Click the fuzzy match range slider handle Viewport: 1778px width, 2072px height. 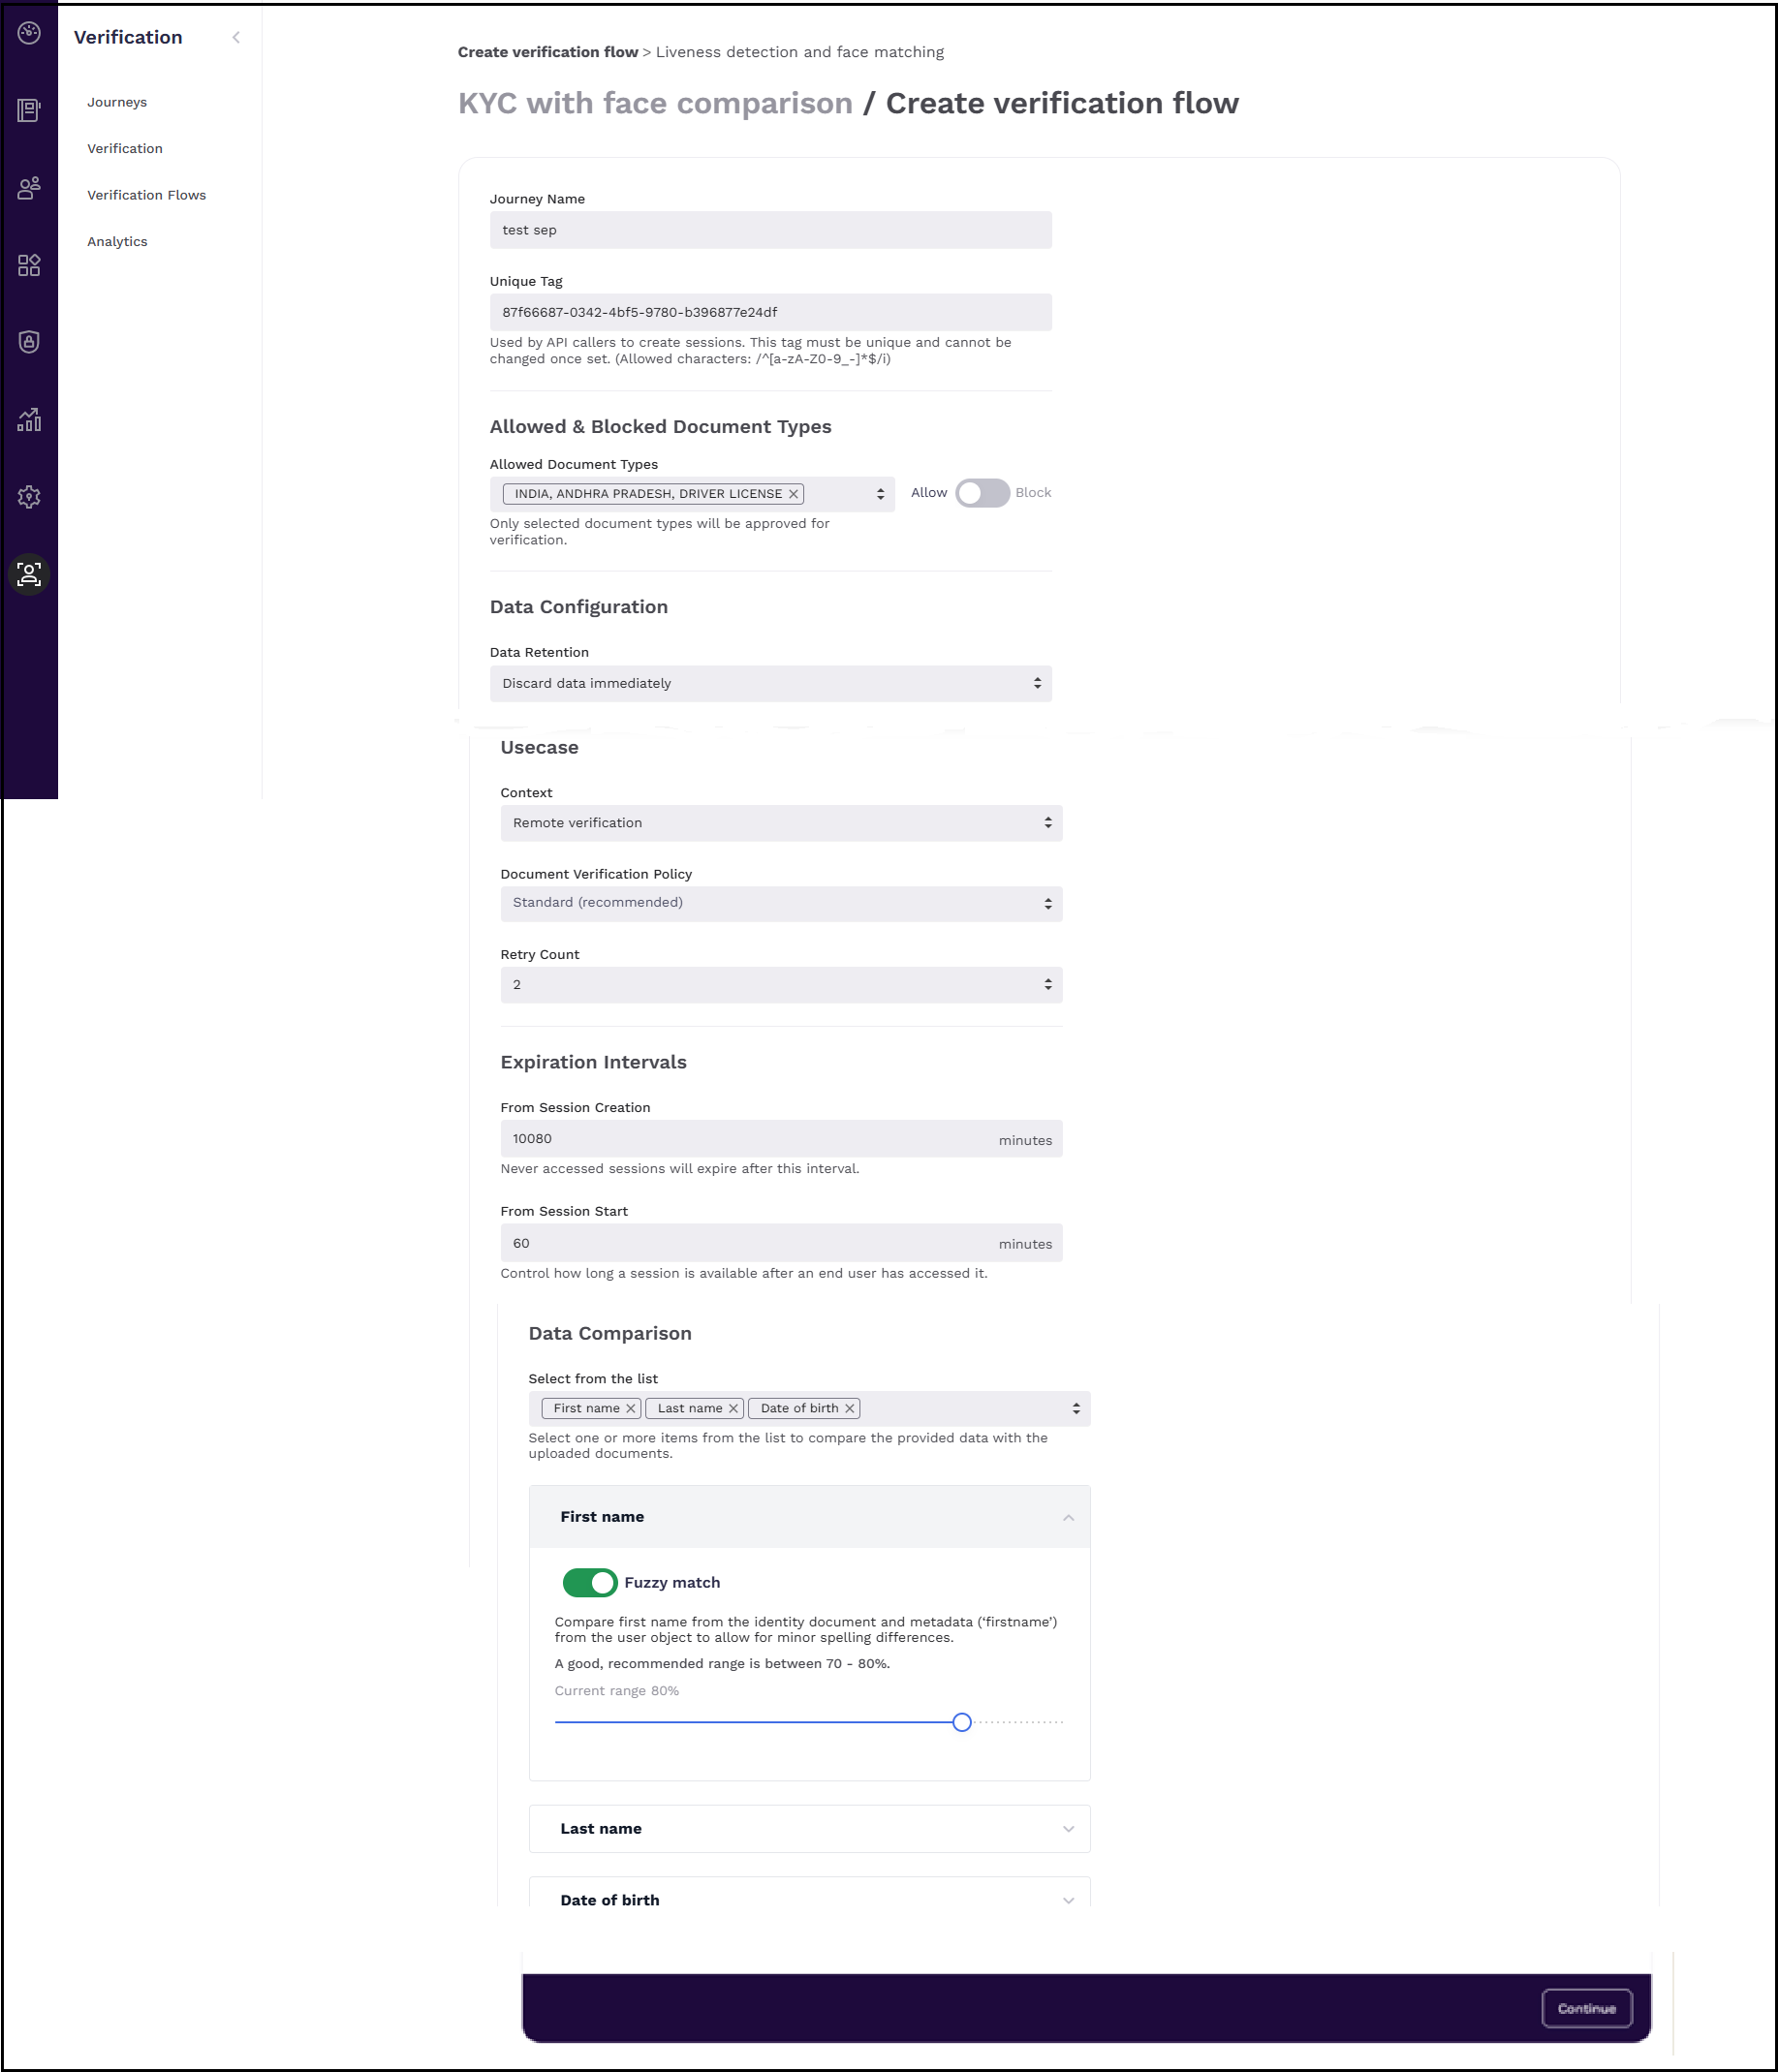pyautogui.click(x=961, y=1722)
